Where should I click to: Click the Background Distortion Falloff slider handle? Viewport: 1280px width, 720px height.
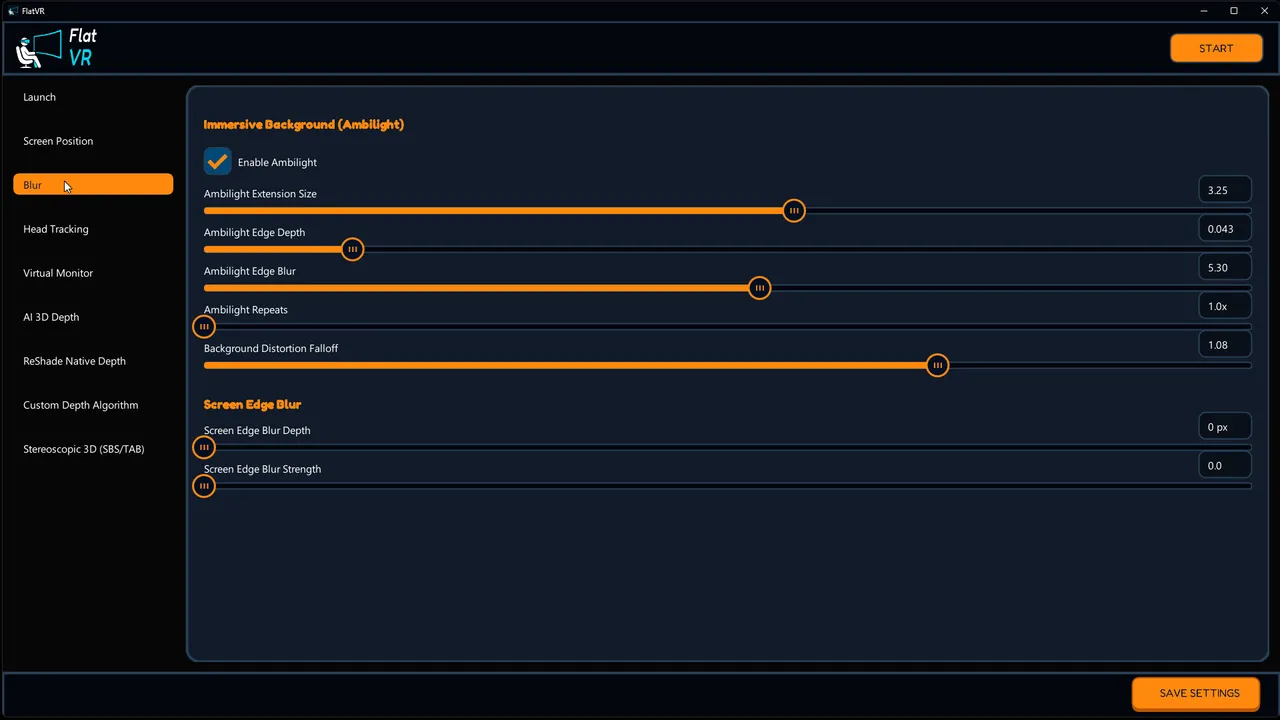click(937, 366)
